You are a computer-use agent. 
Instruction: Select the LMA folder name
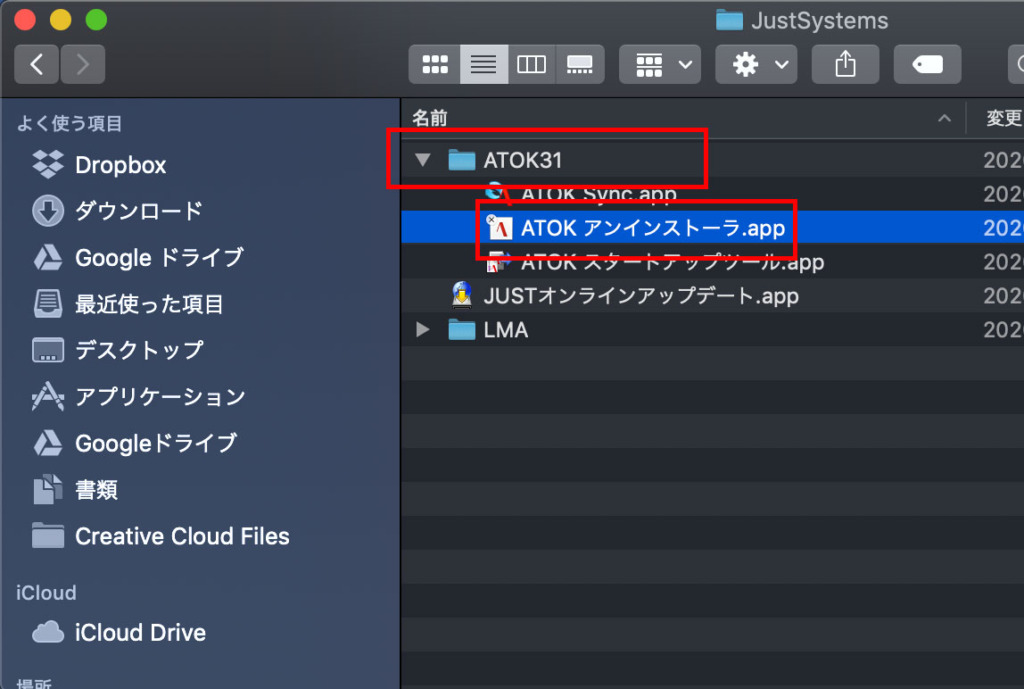pos(505,330)
